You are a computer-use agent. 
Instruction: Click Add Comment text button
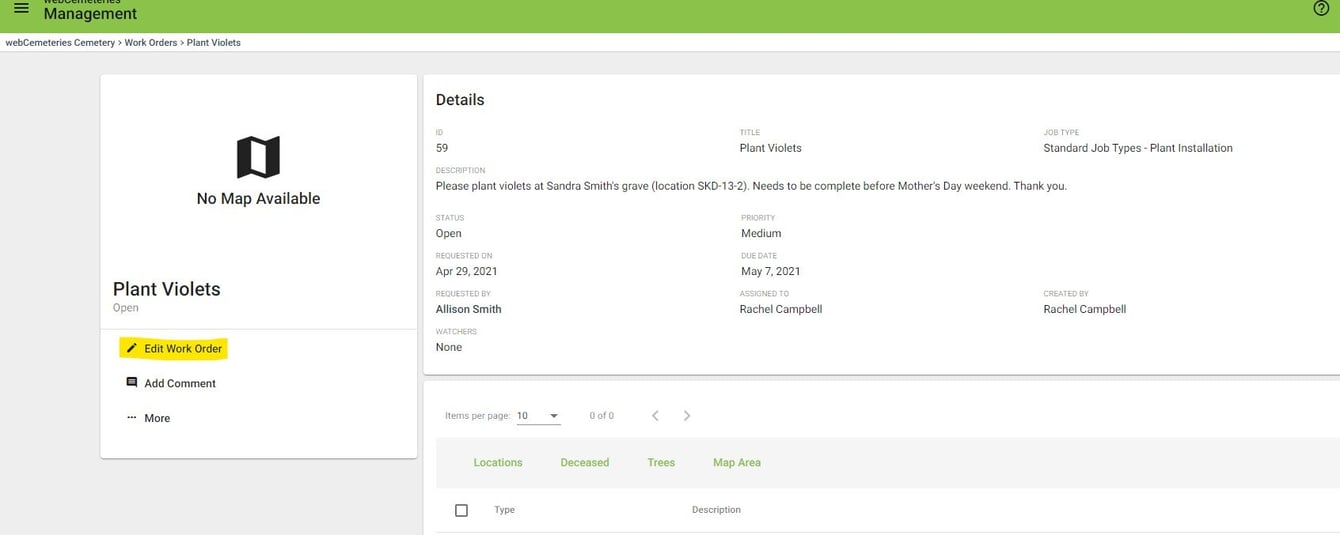tap(180, 383)
